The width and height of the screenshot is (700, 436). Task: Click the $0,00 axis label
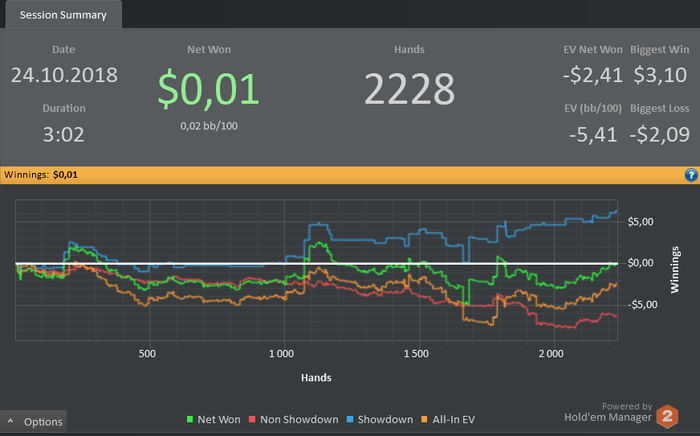click(640, 263)
